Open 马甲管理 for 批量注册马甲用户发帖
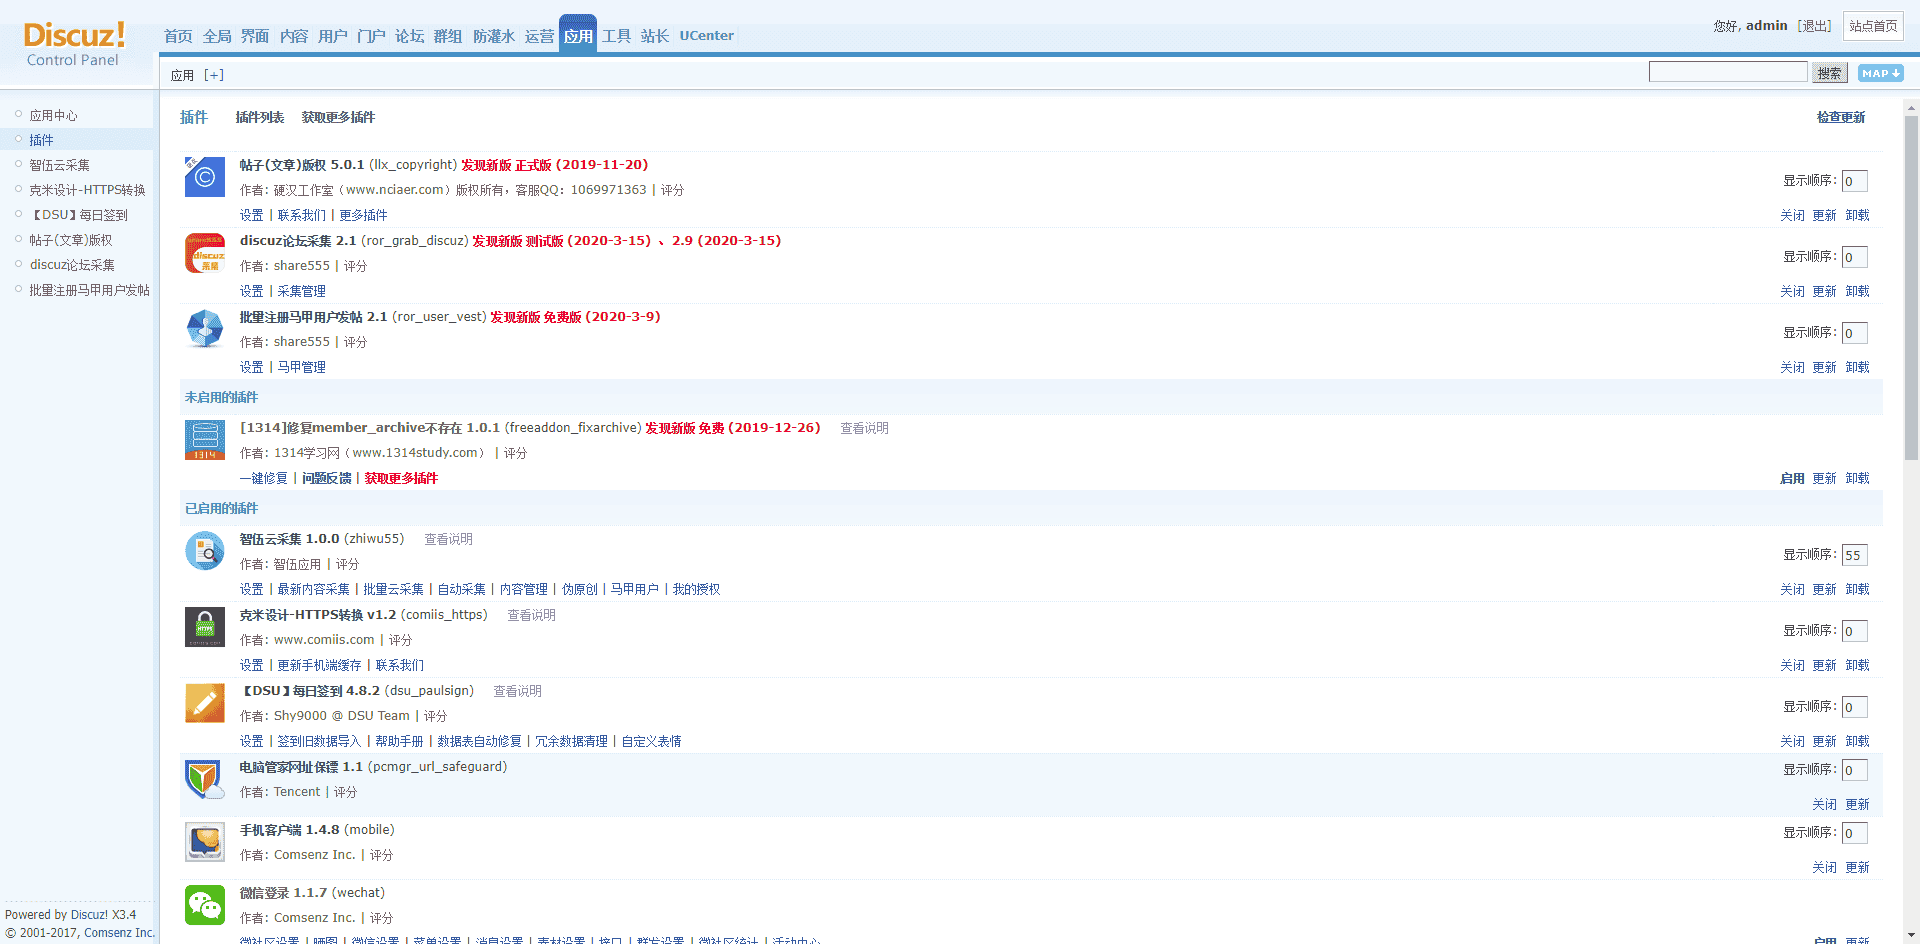Screen dimensions: 1920x944 [301, 368]
